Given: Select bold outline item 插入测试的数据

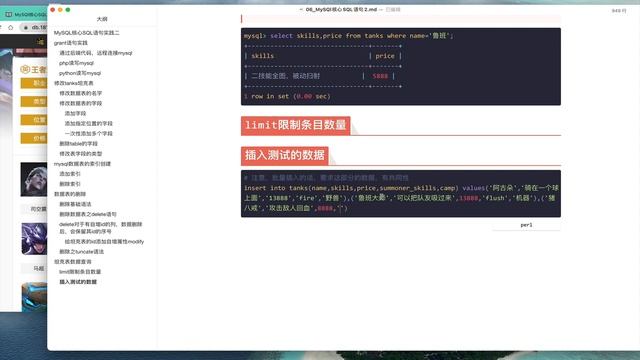Looking at the screenshot, I should pyautogui.click(x=78, y=282).
